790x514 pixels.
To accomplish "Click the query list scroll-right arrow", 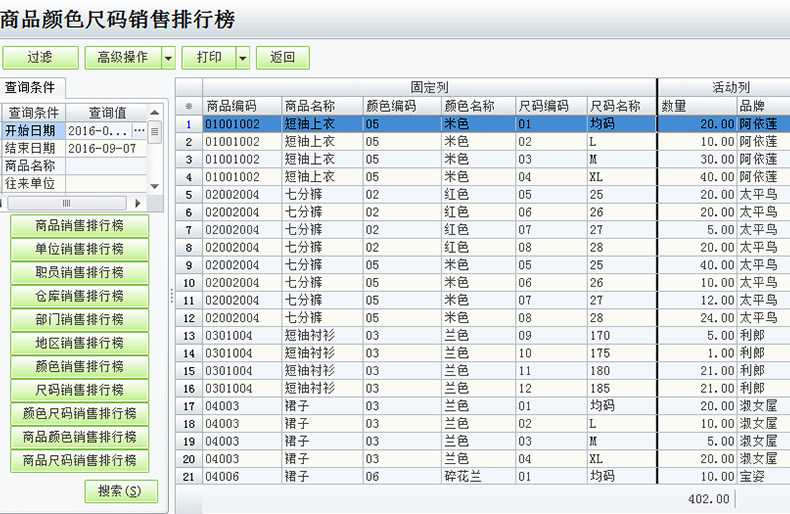I will (138, 203).
